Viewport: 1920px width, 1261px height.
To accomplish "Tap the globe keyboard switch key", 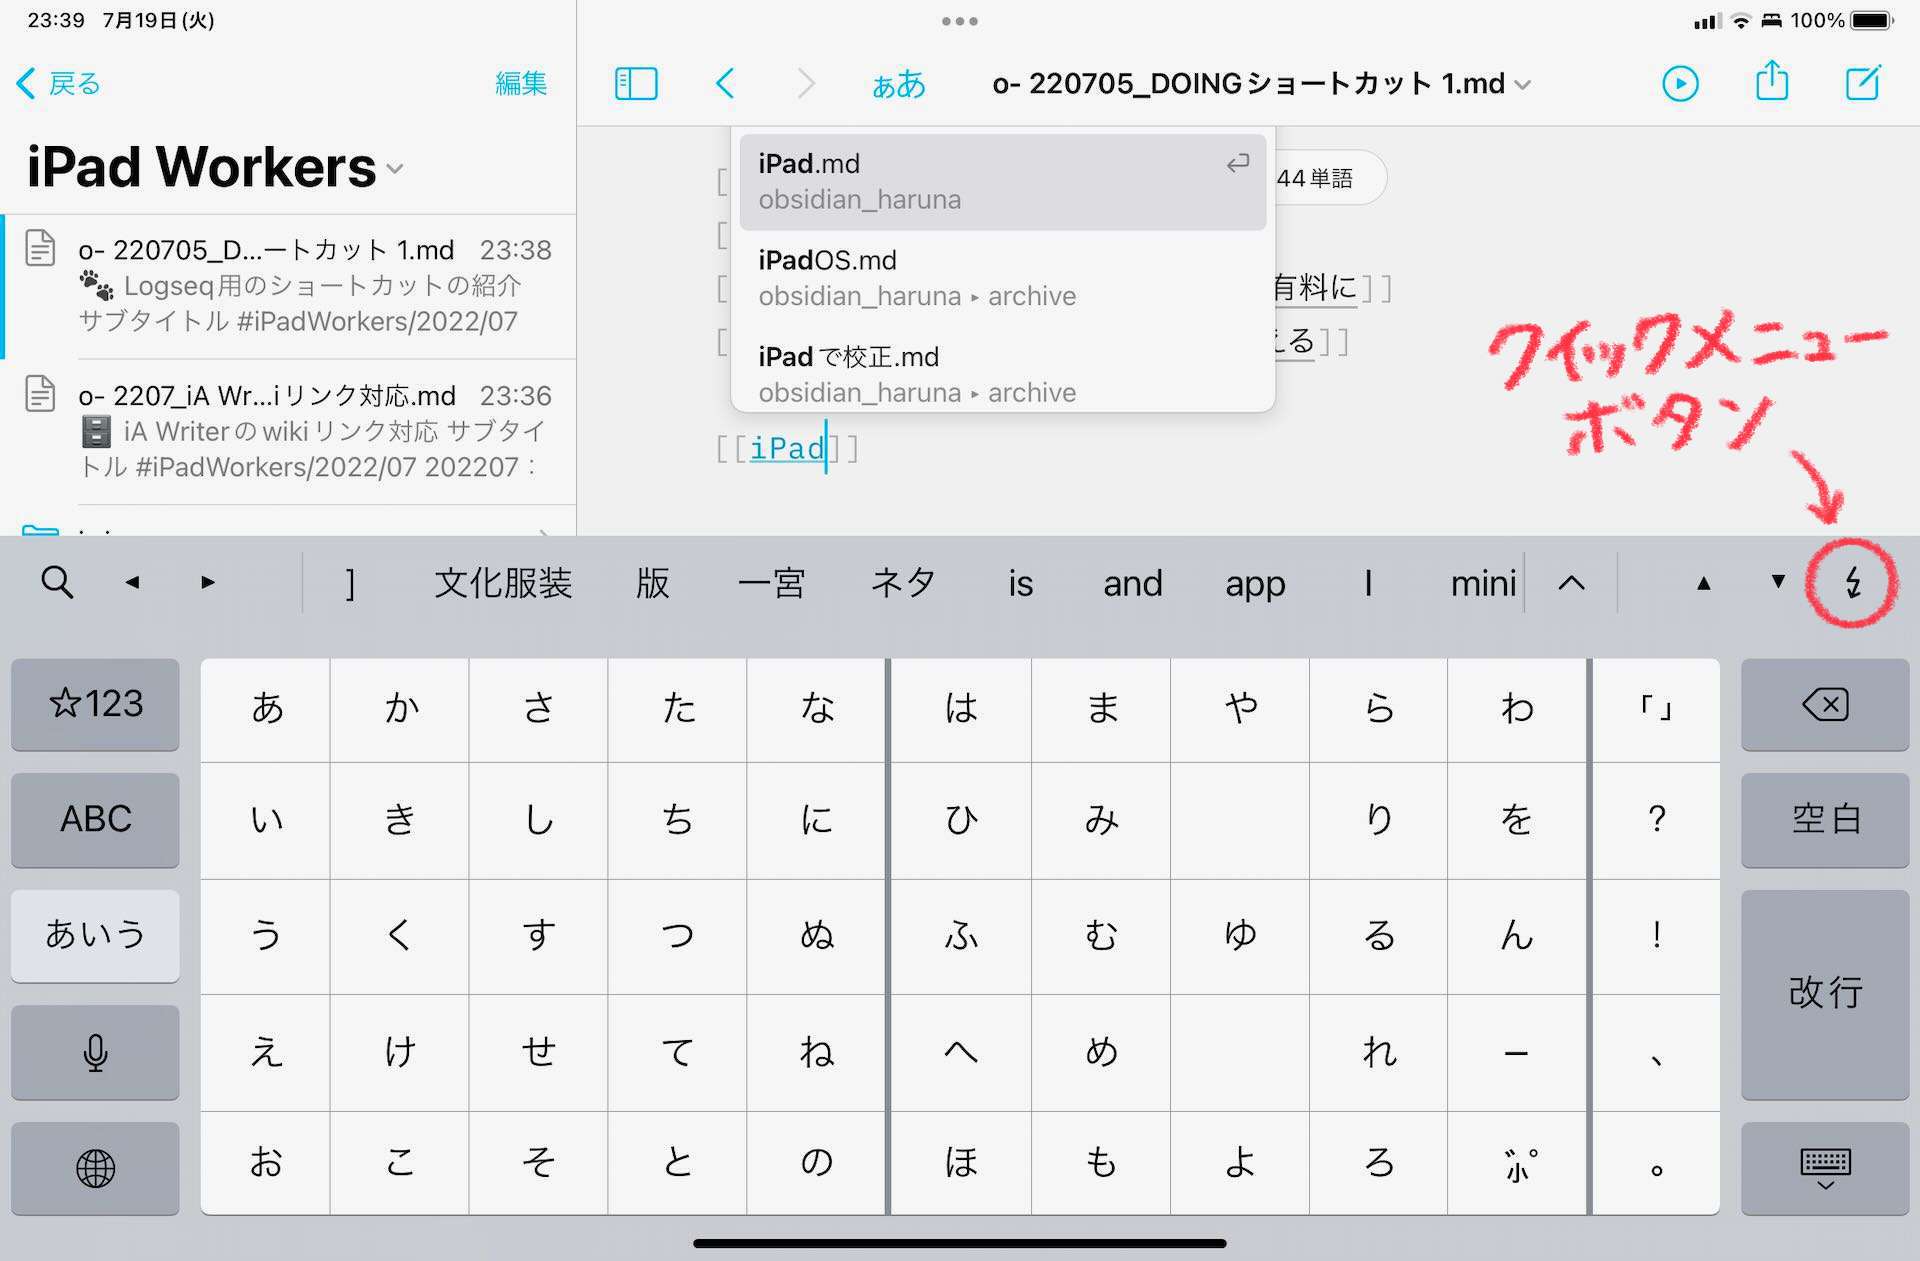I will (x=95, y=1168).
